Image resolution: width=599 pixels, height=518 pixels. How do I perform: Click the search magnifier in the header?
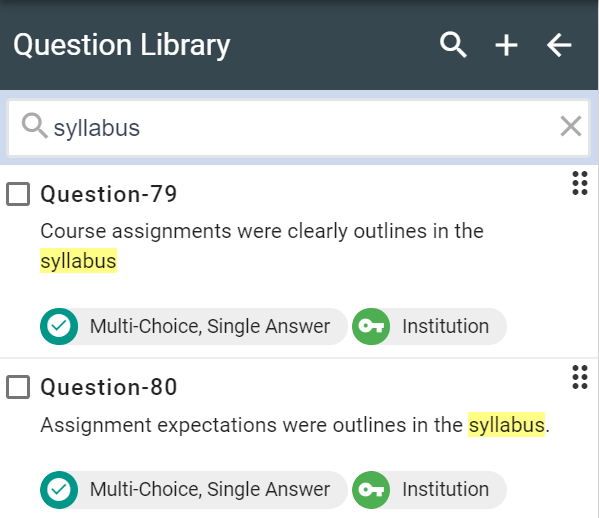pos(453,45)
